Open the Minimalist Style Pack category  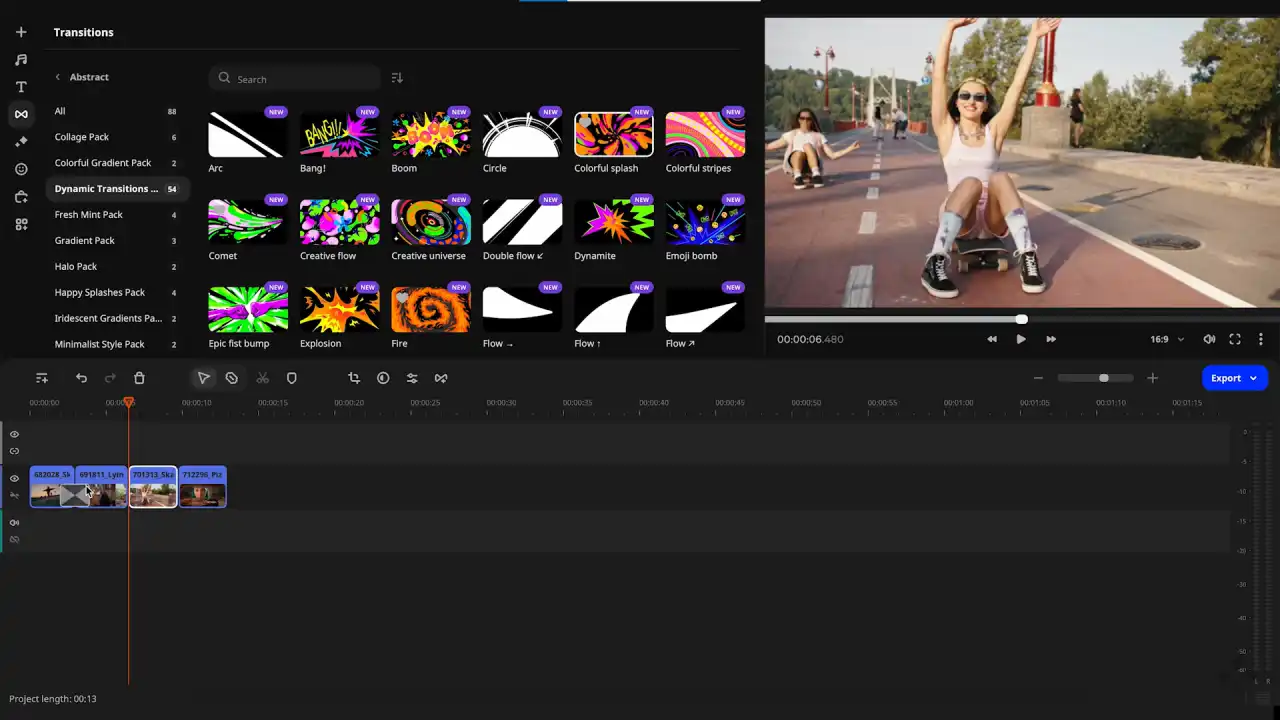pyautogui.click(x=116, y=345)
